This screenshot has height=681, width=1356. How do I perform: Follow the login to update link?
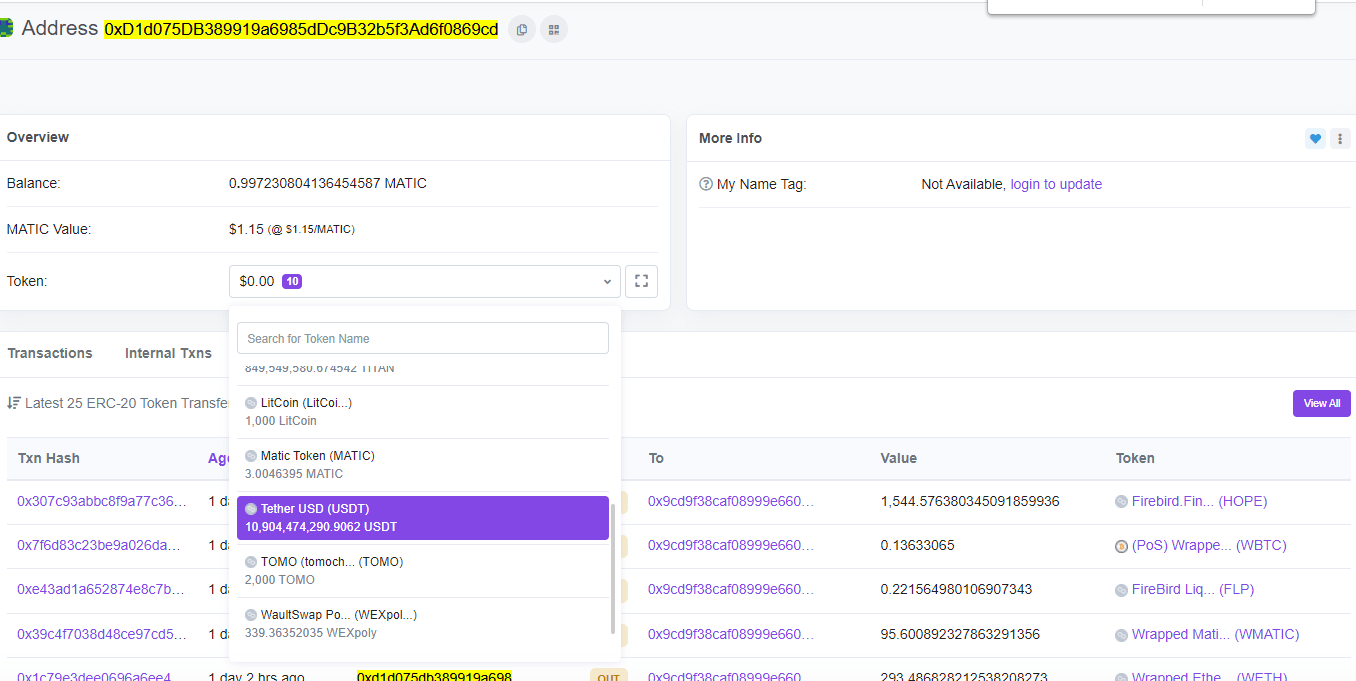tap(1056, 184)
